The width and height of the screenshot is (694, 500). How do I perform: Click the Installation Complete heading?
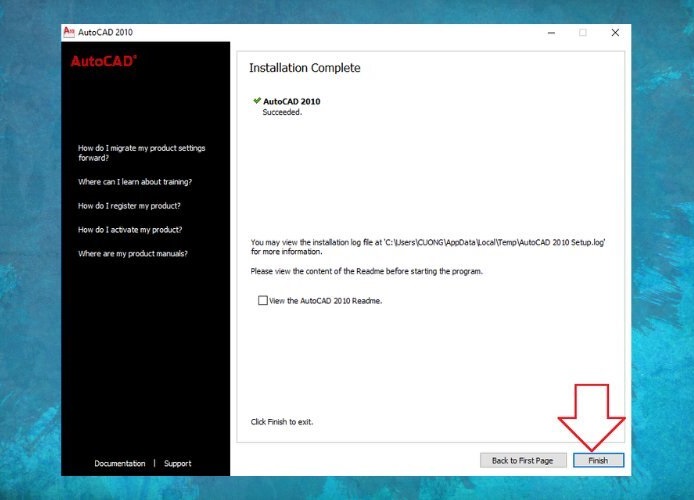(304, 68)
